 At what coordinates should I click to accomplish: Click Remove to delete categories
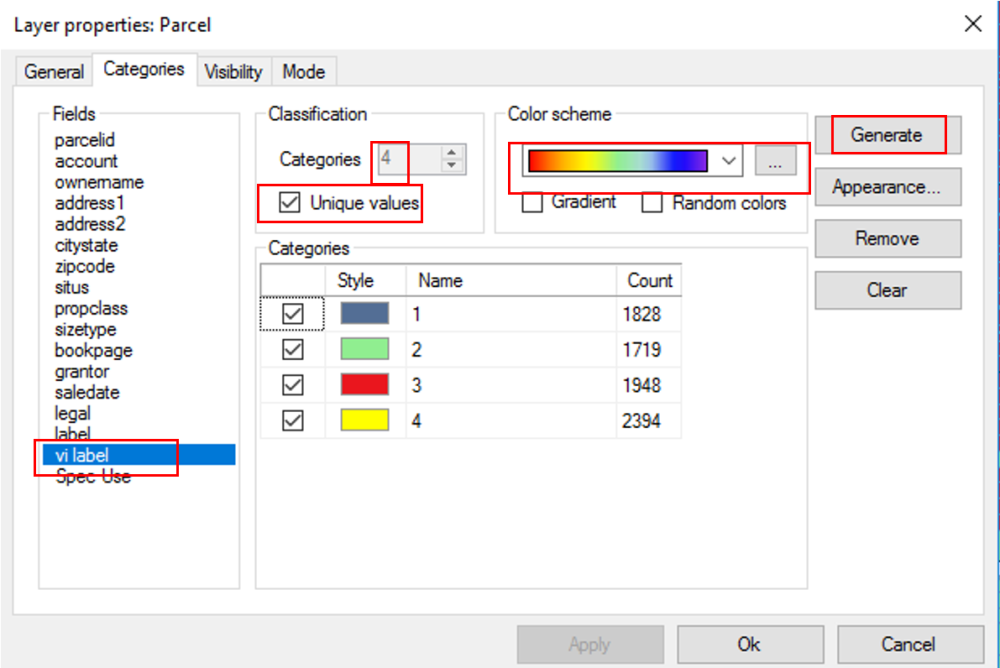[887, 238]
